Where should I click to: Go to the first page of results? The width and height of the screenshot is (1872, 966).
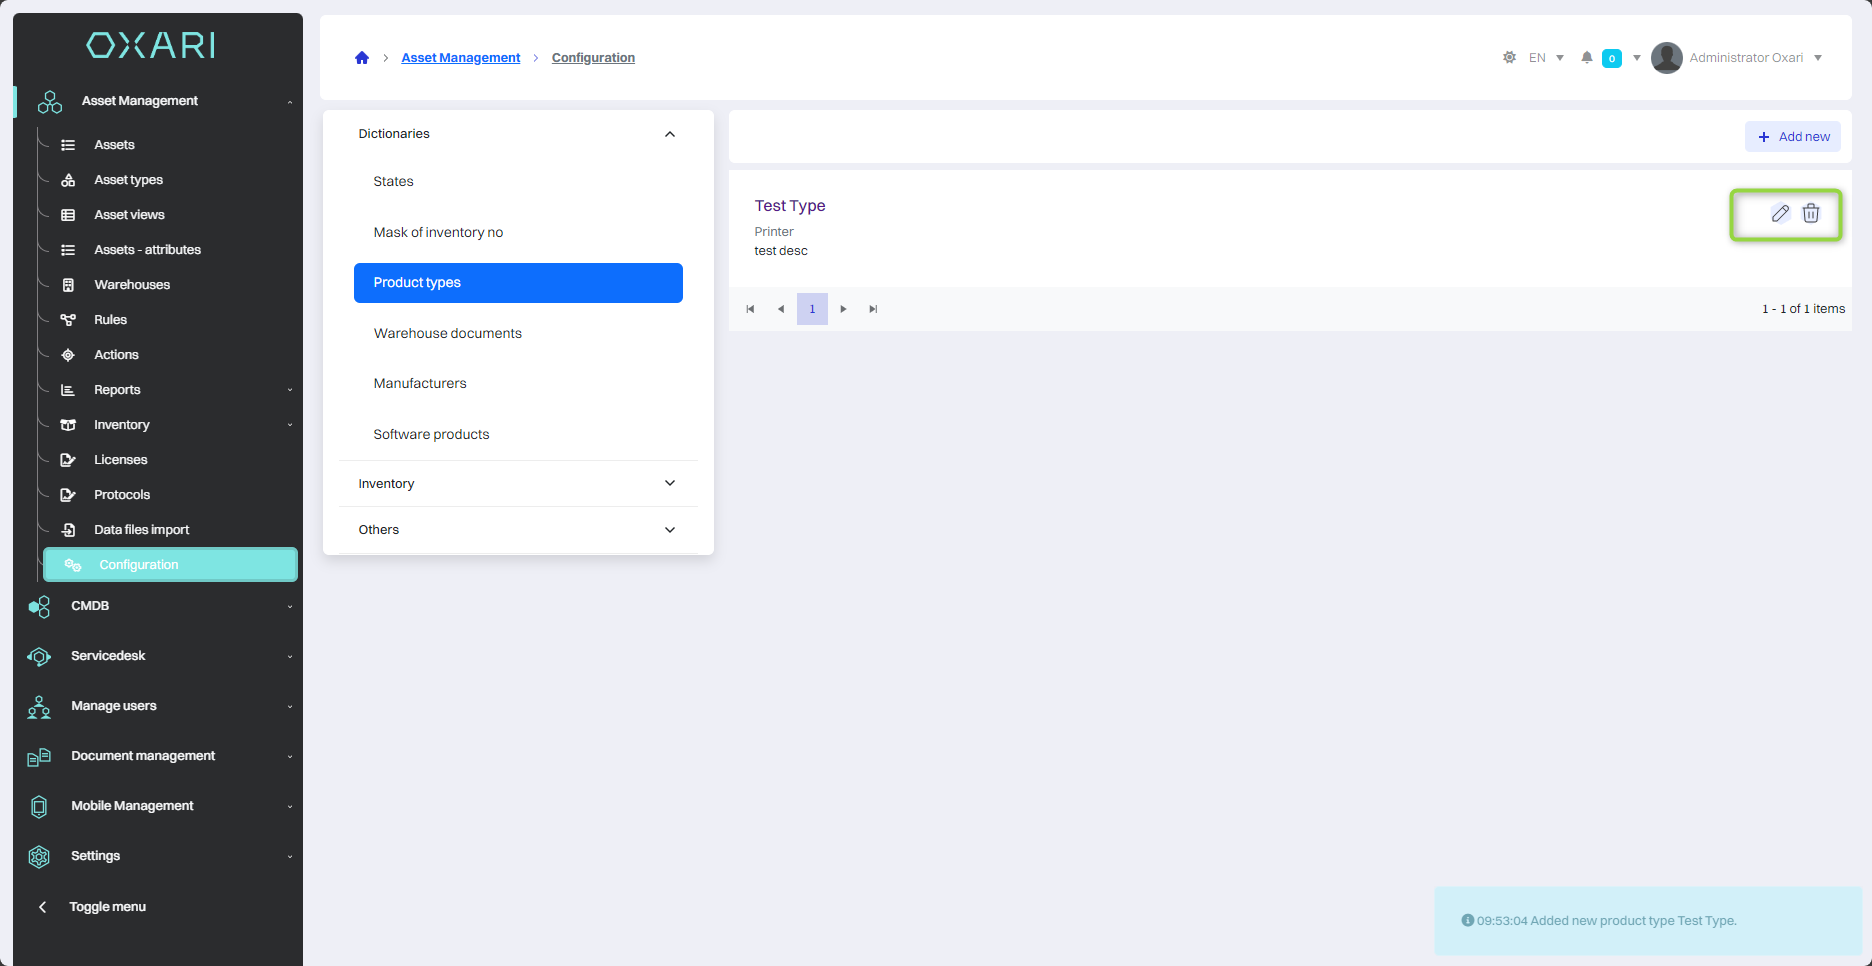click(x=750, y=309)
